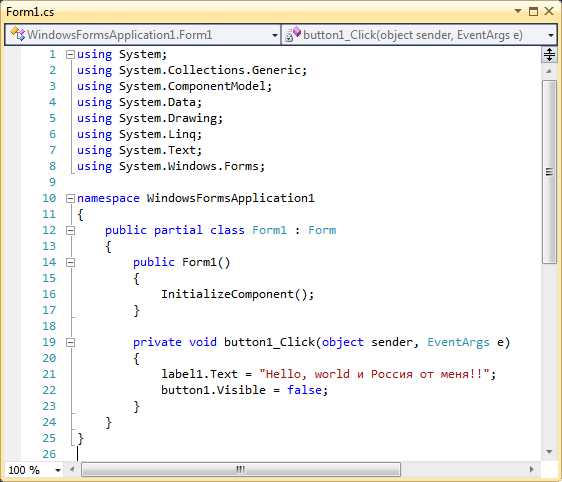Screen dimensions: 562x482
Task: Click 'WindowsFormsApplication1' in the namespace declaration
Action: click(x=230, y=199)
